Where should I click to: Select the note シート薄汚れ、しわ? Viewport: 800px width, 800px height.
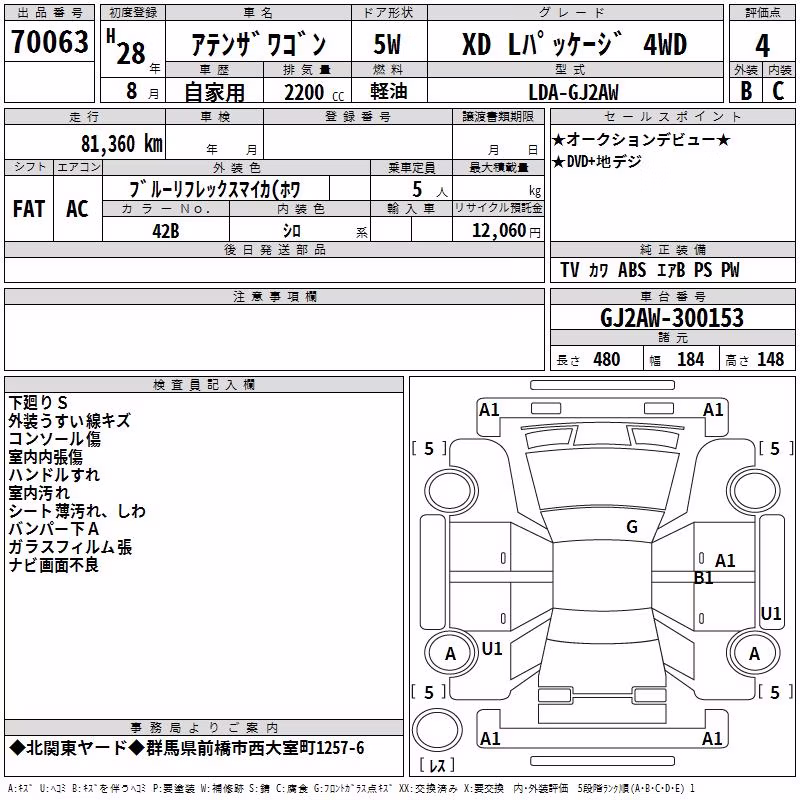[77, 511]
